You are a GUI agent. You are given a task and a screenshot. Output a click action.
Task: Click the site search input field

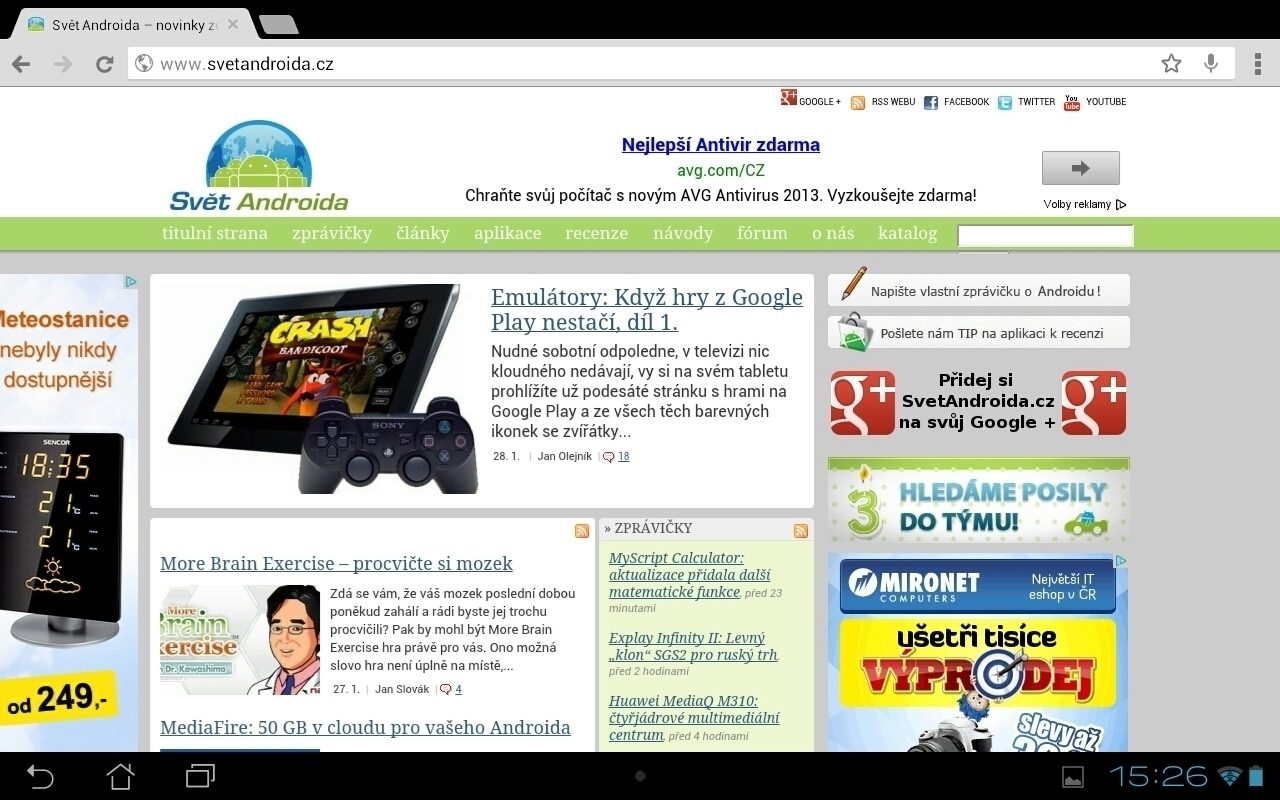pos(1045,236)
